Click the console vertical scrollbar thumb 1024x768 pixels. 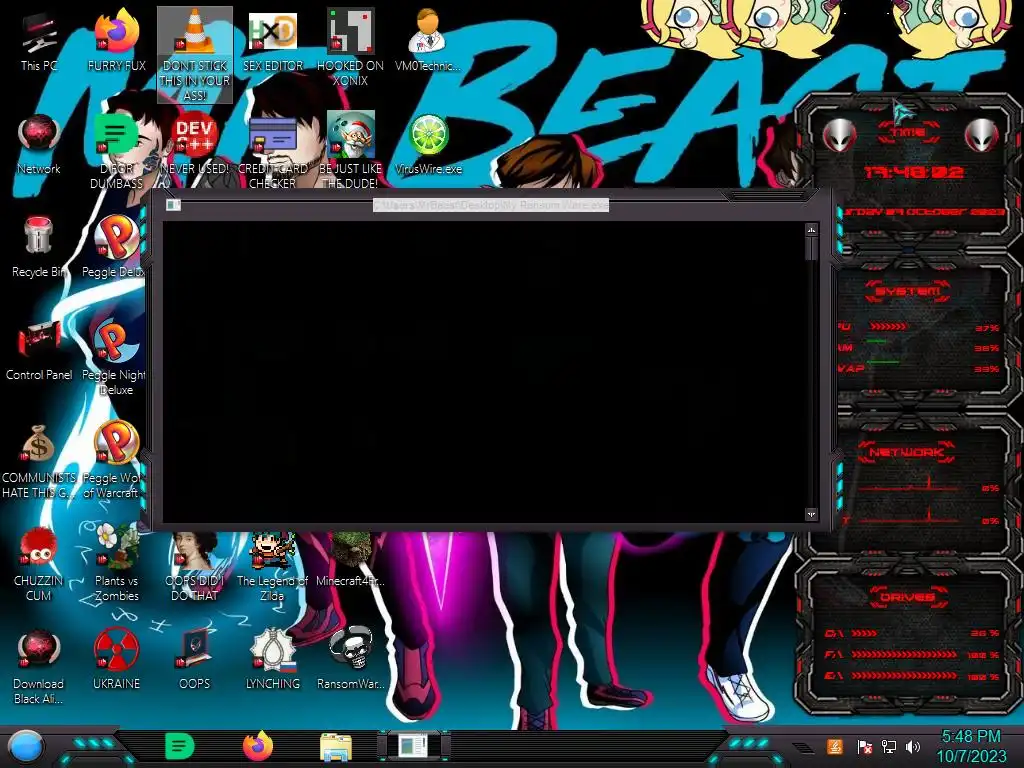pyautogui.click(x=811, y=248)
